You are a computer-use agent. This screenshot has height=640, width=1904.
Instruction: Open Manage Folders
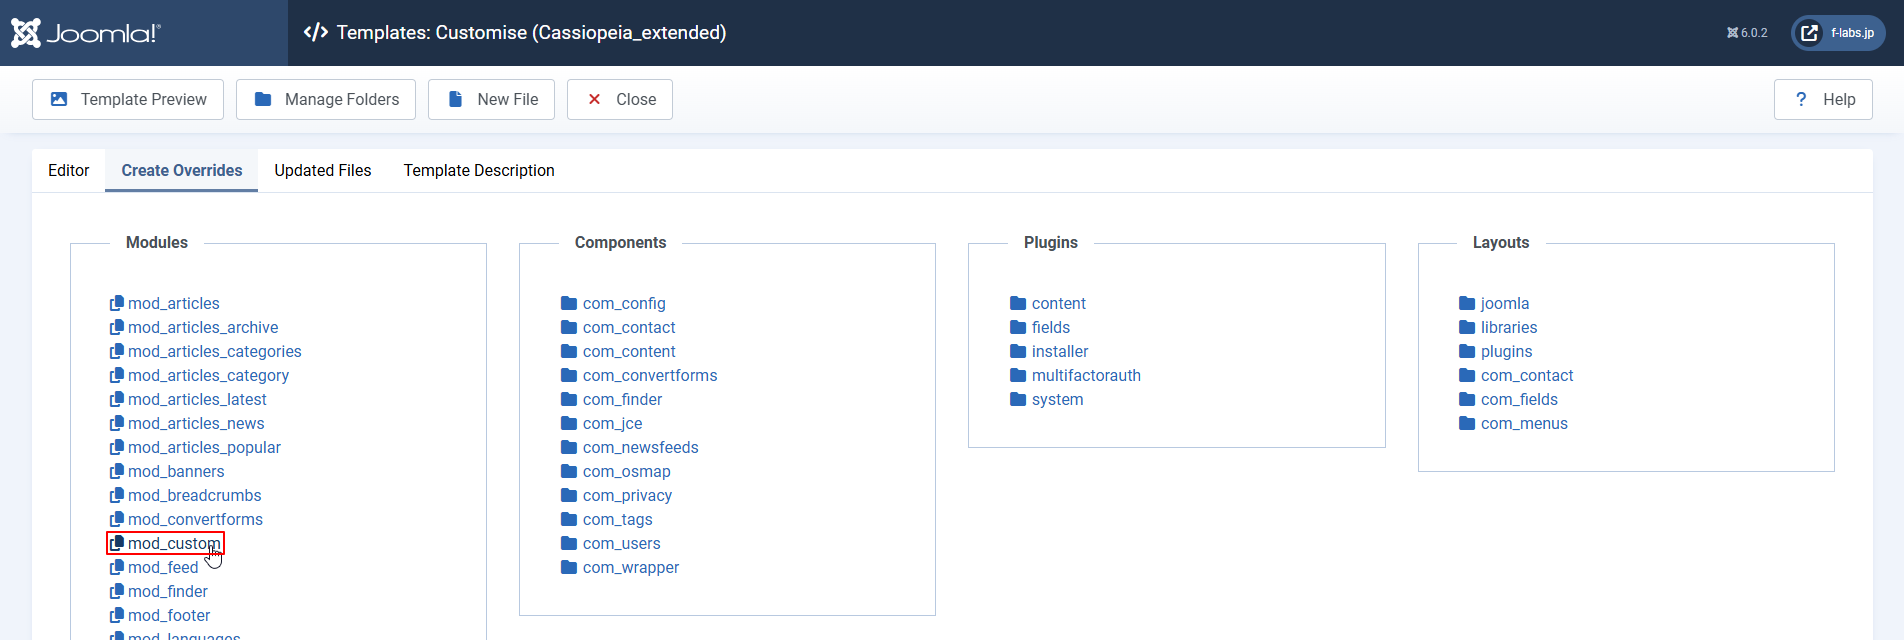pos(326,99)
